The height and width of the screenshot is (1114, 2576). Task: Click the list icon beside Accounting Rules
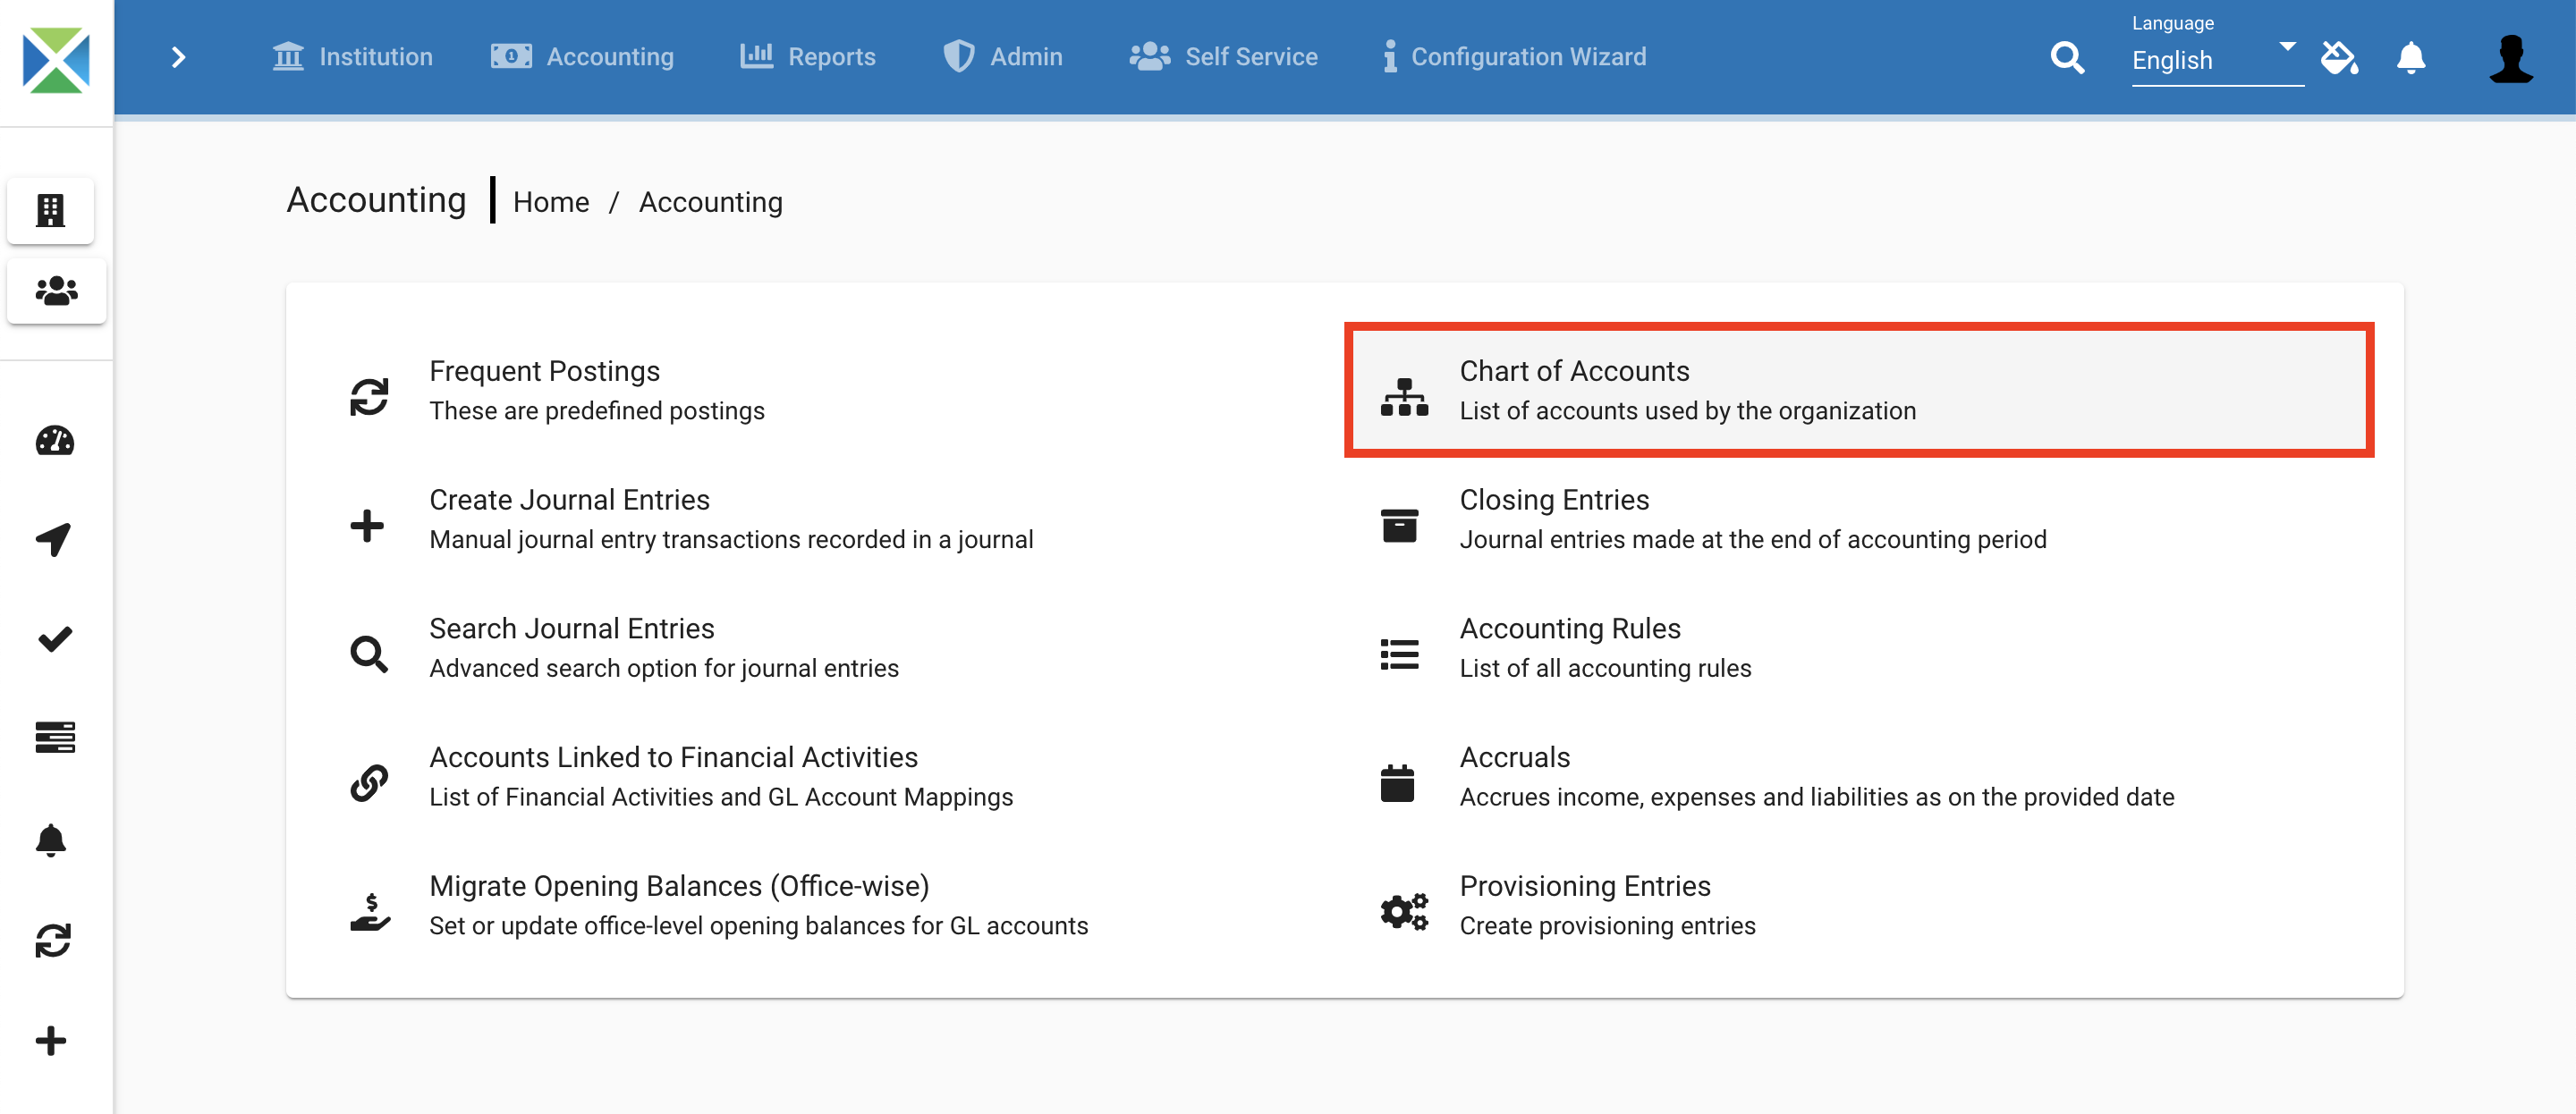pyautogui.click(x=1399, y=654)
